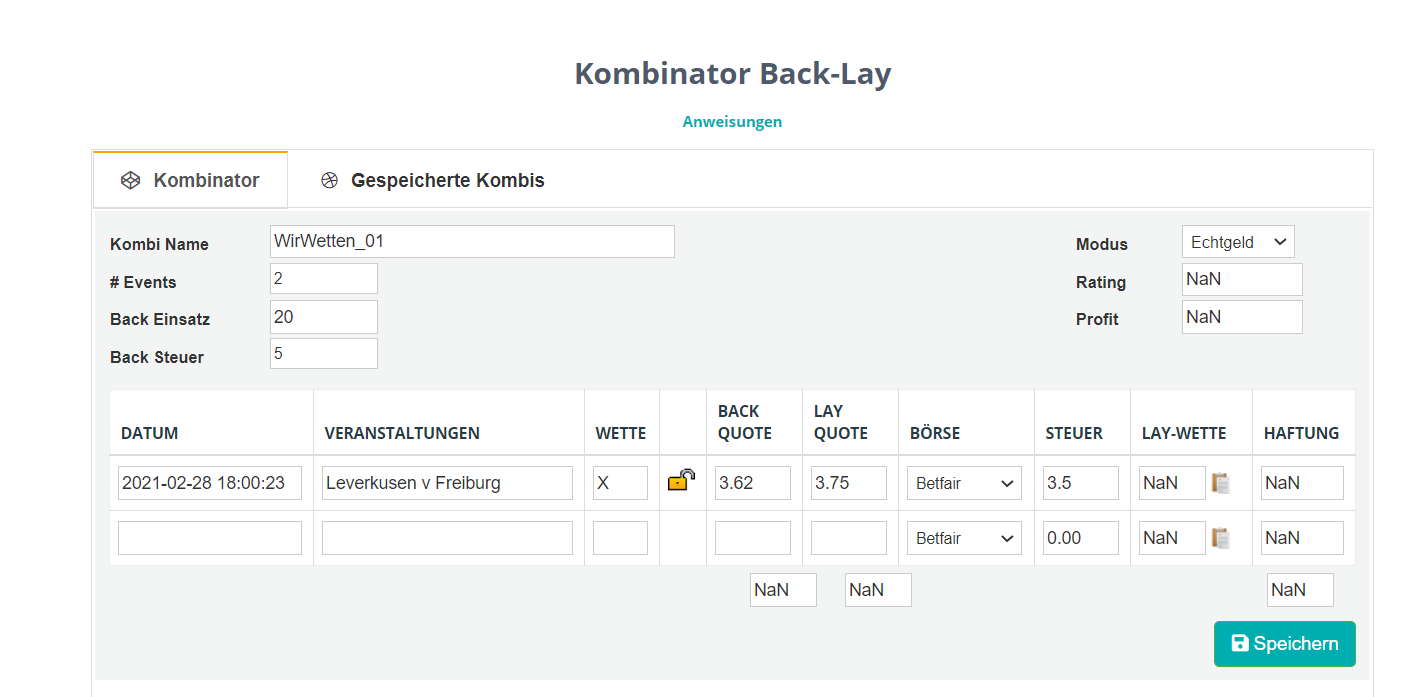Click the empty Lay Quote field in second row

coord(848,538)
